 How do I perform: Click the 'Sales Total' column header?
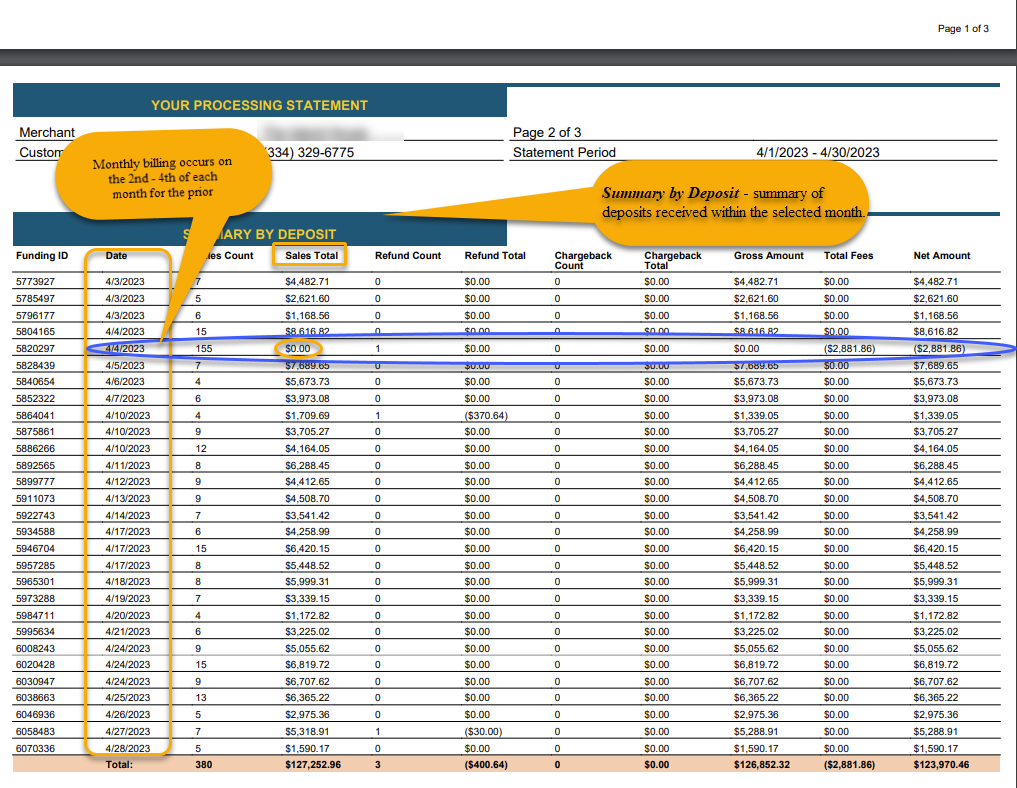(311, 256)
